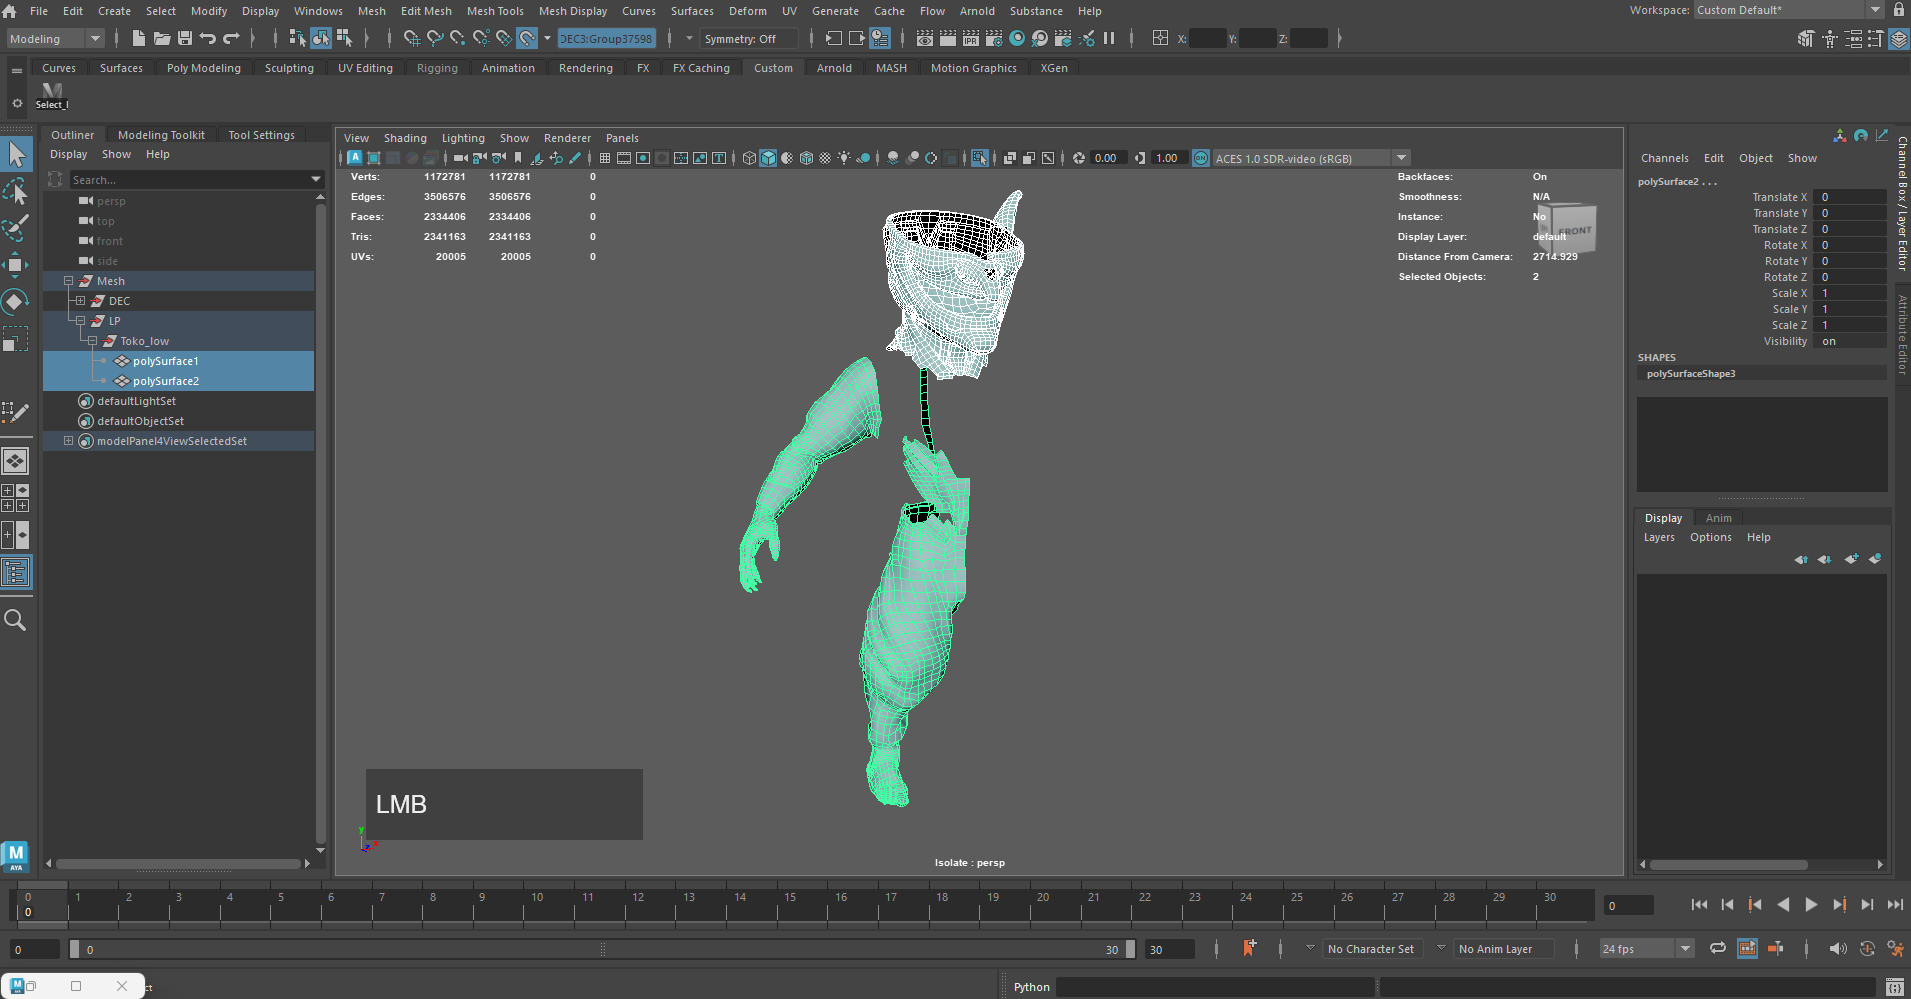Viewport: 1911px width, 999px height.
Task: Select the Paint Selection tool in the toolbox
Action: (x=15, y=228)
